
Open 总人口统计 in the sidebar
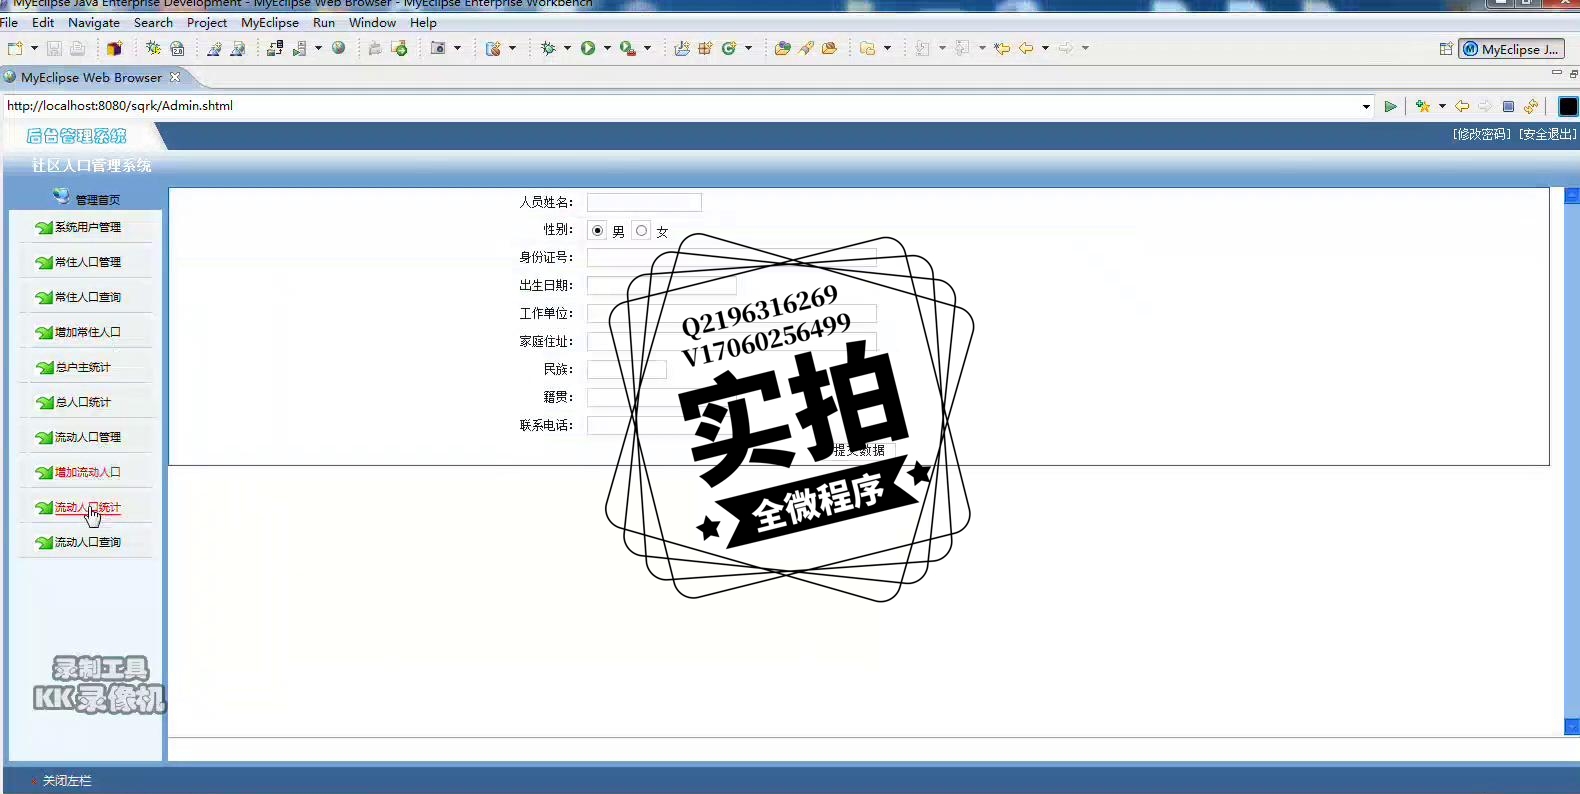click(x=83, y=402)
